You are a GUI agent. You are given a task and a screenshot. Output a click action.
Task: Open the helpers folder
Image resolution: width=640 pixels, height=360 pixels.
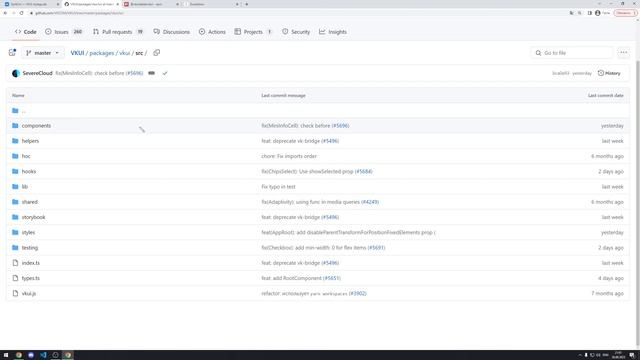[30, 141]
